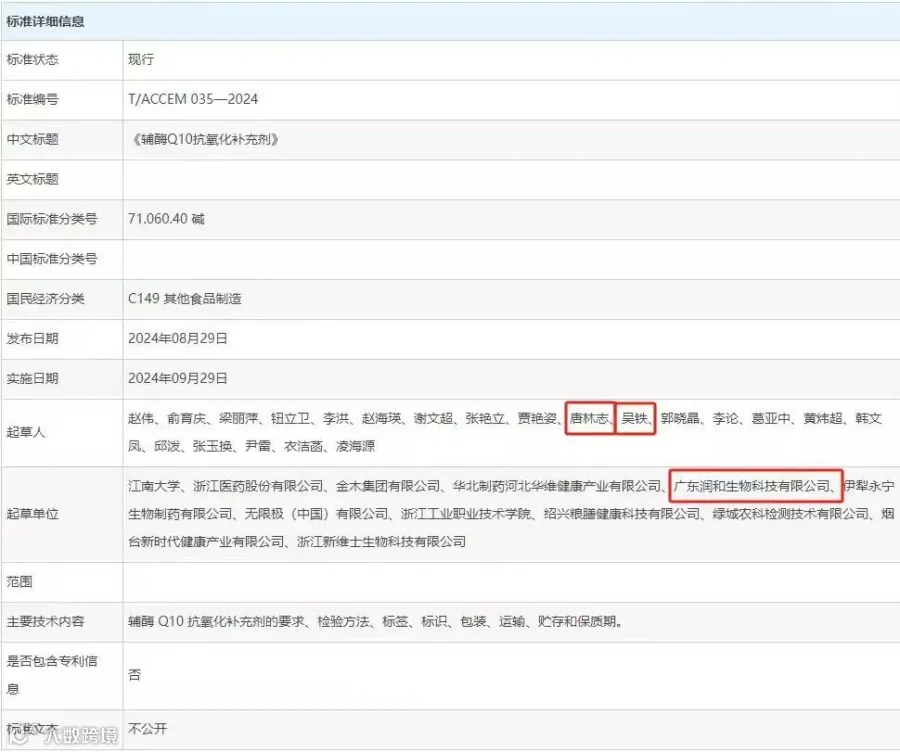Click the 是否包含专利信息 label
The image size is (900, 752).
(52, 675)
